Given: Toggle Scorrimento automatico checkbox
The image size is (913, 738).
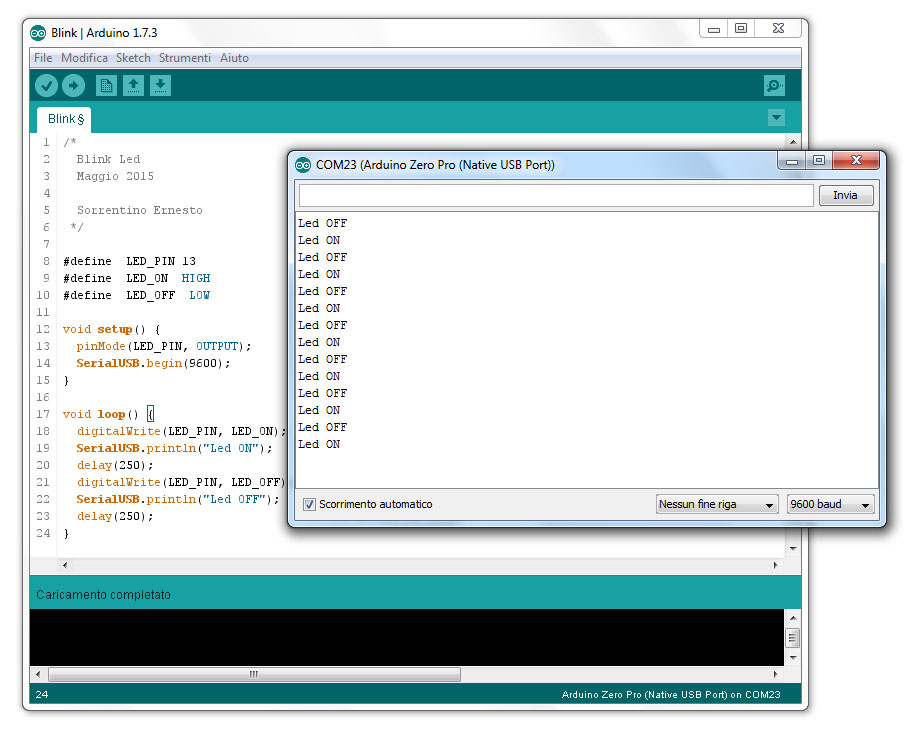Looking at the screenshot, I should click(309, 504).
